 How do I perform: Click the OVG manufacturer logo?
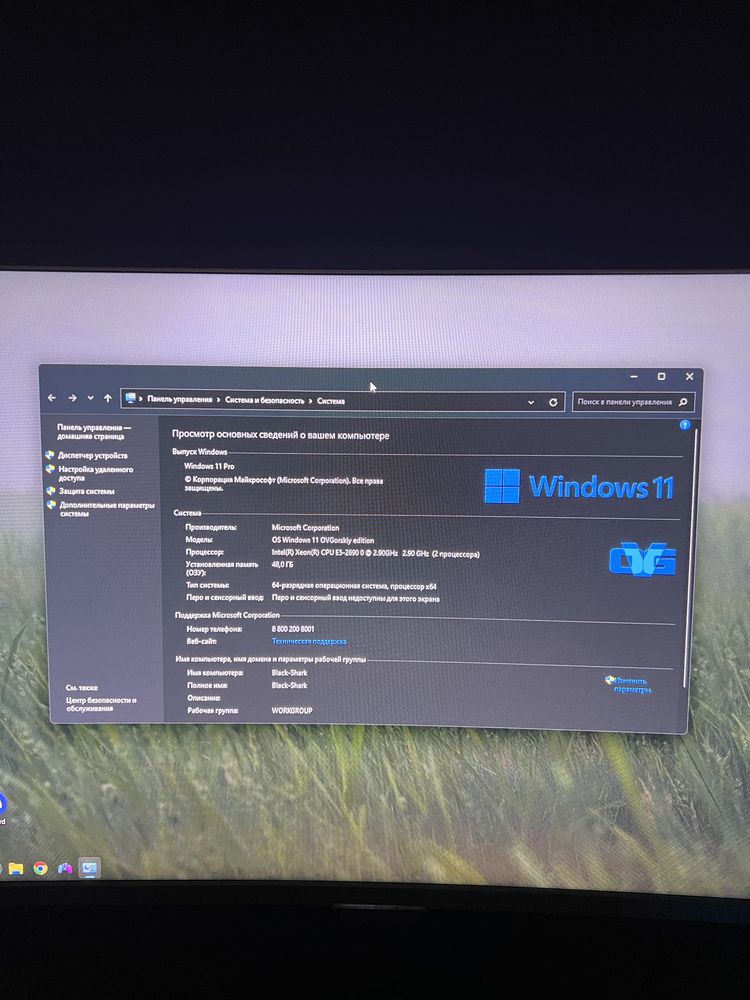(642, 559)
